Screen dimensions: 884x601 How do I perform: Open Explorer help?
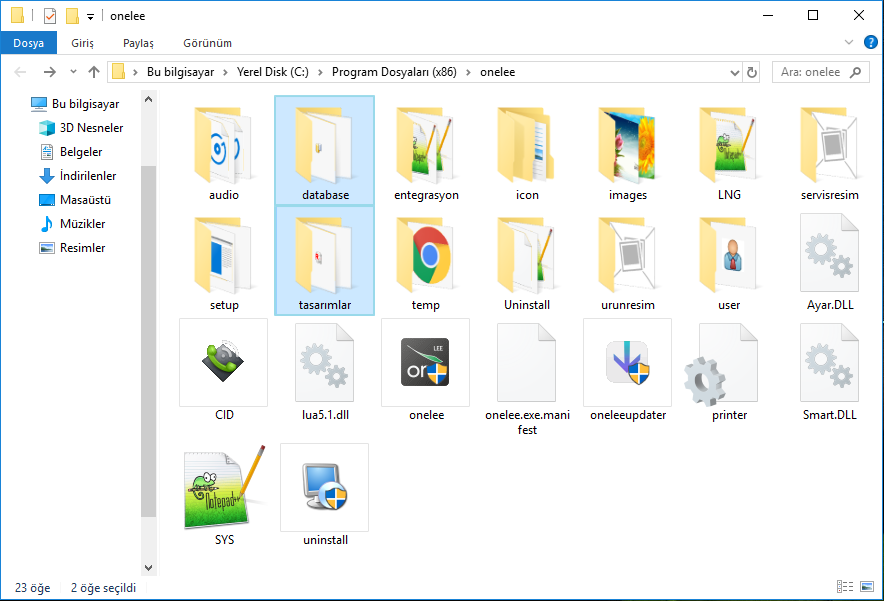(870, 42)
